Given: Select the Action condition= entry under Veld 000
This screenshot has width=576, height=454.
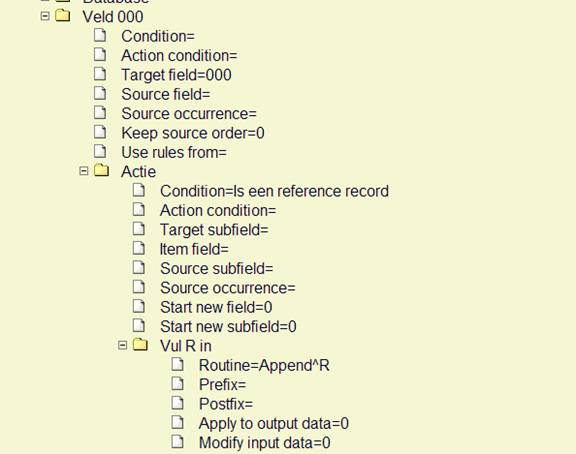Looking at the screenshot, I should [179, 56].
